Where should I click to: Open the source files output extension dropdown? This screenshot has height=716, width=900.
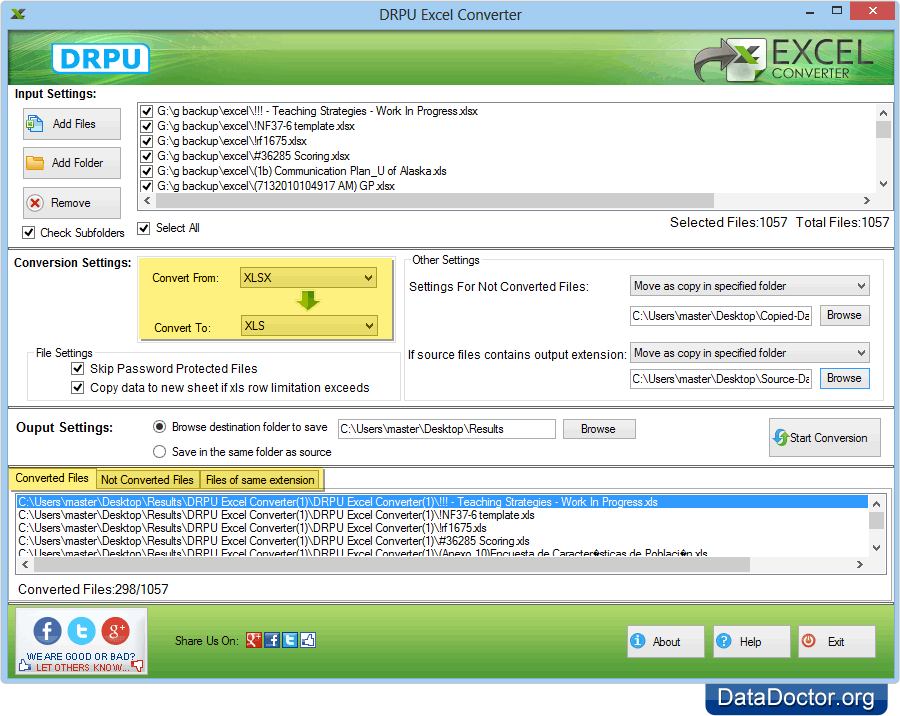pos(750,353)
